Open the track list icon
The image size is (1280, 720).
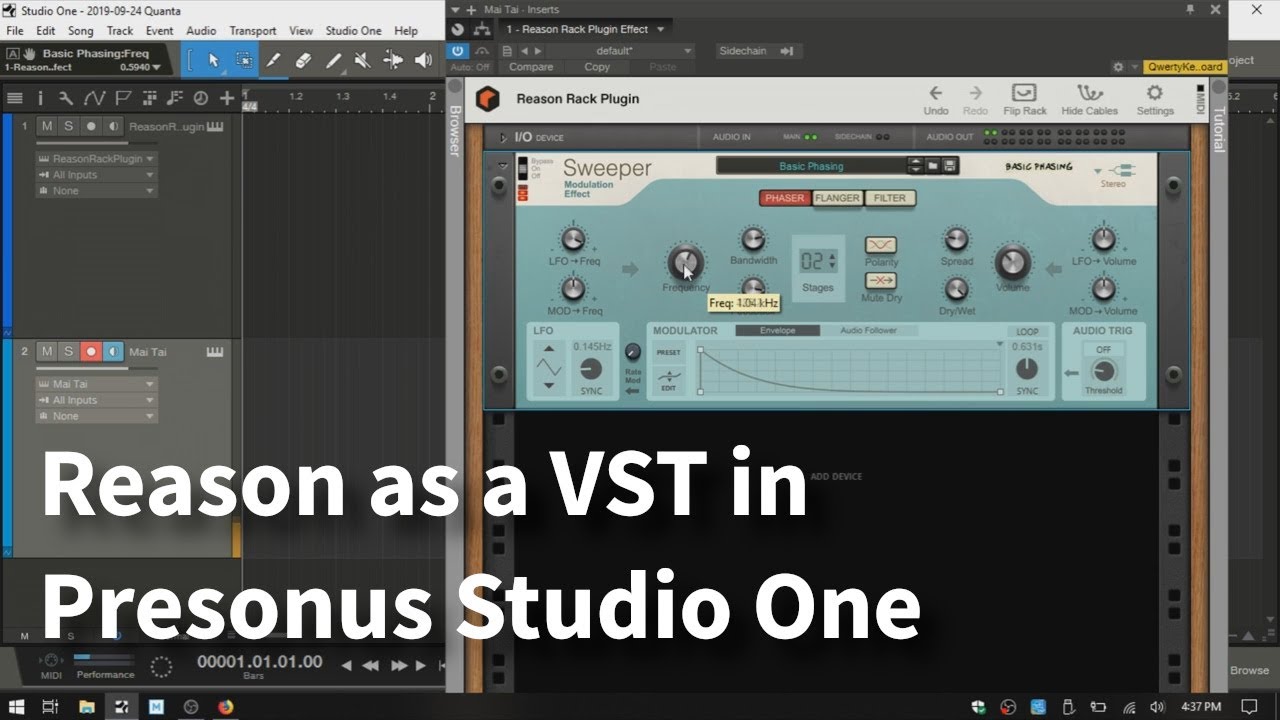15,98
